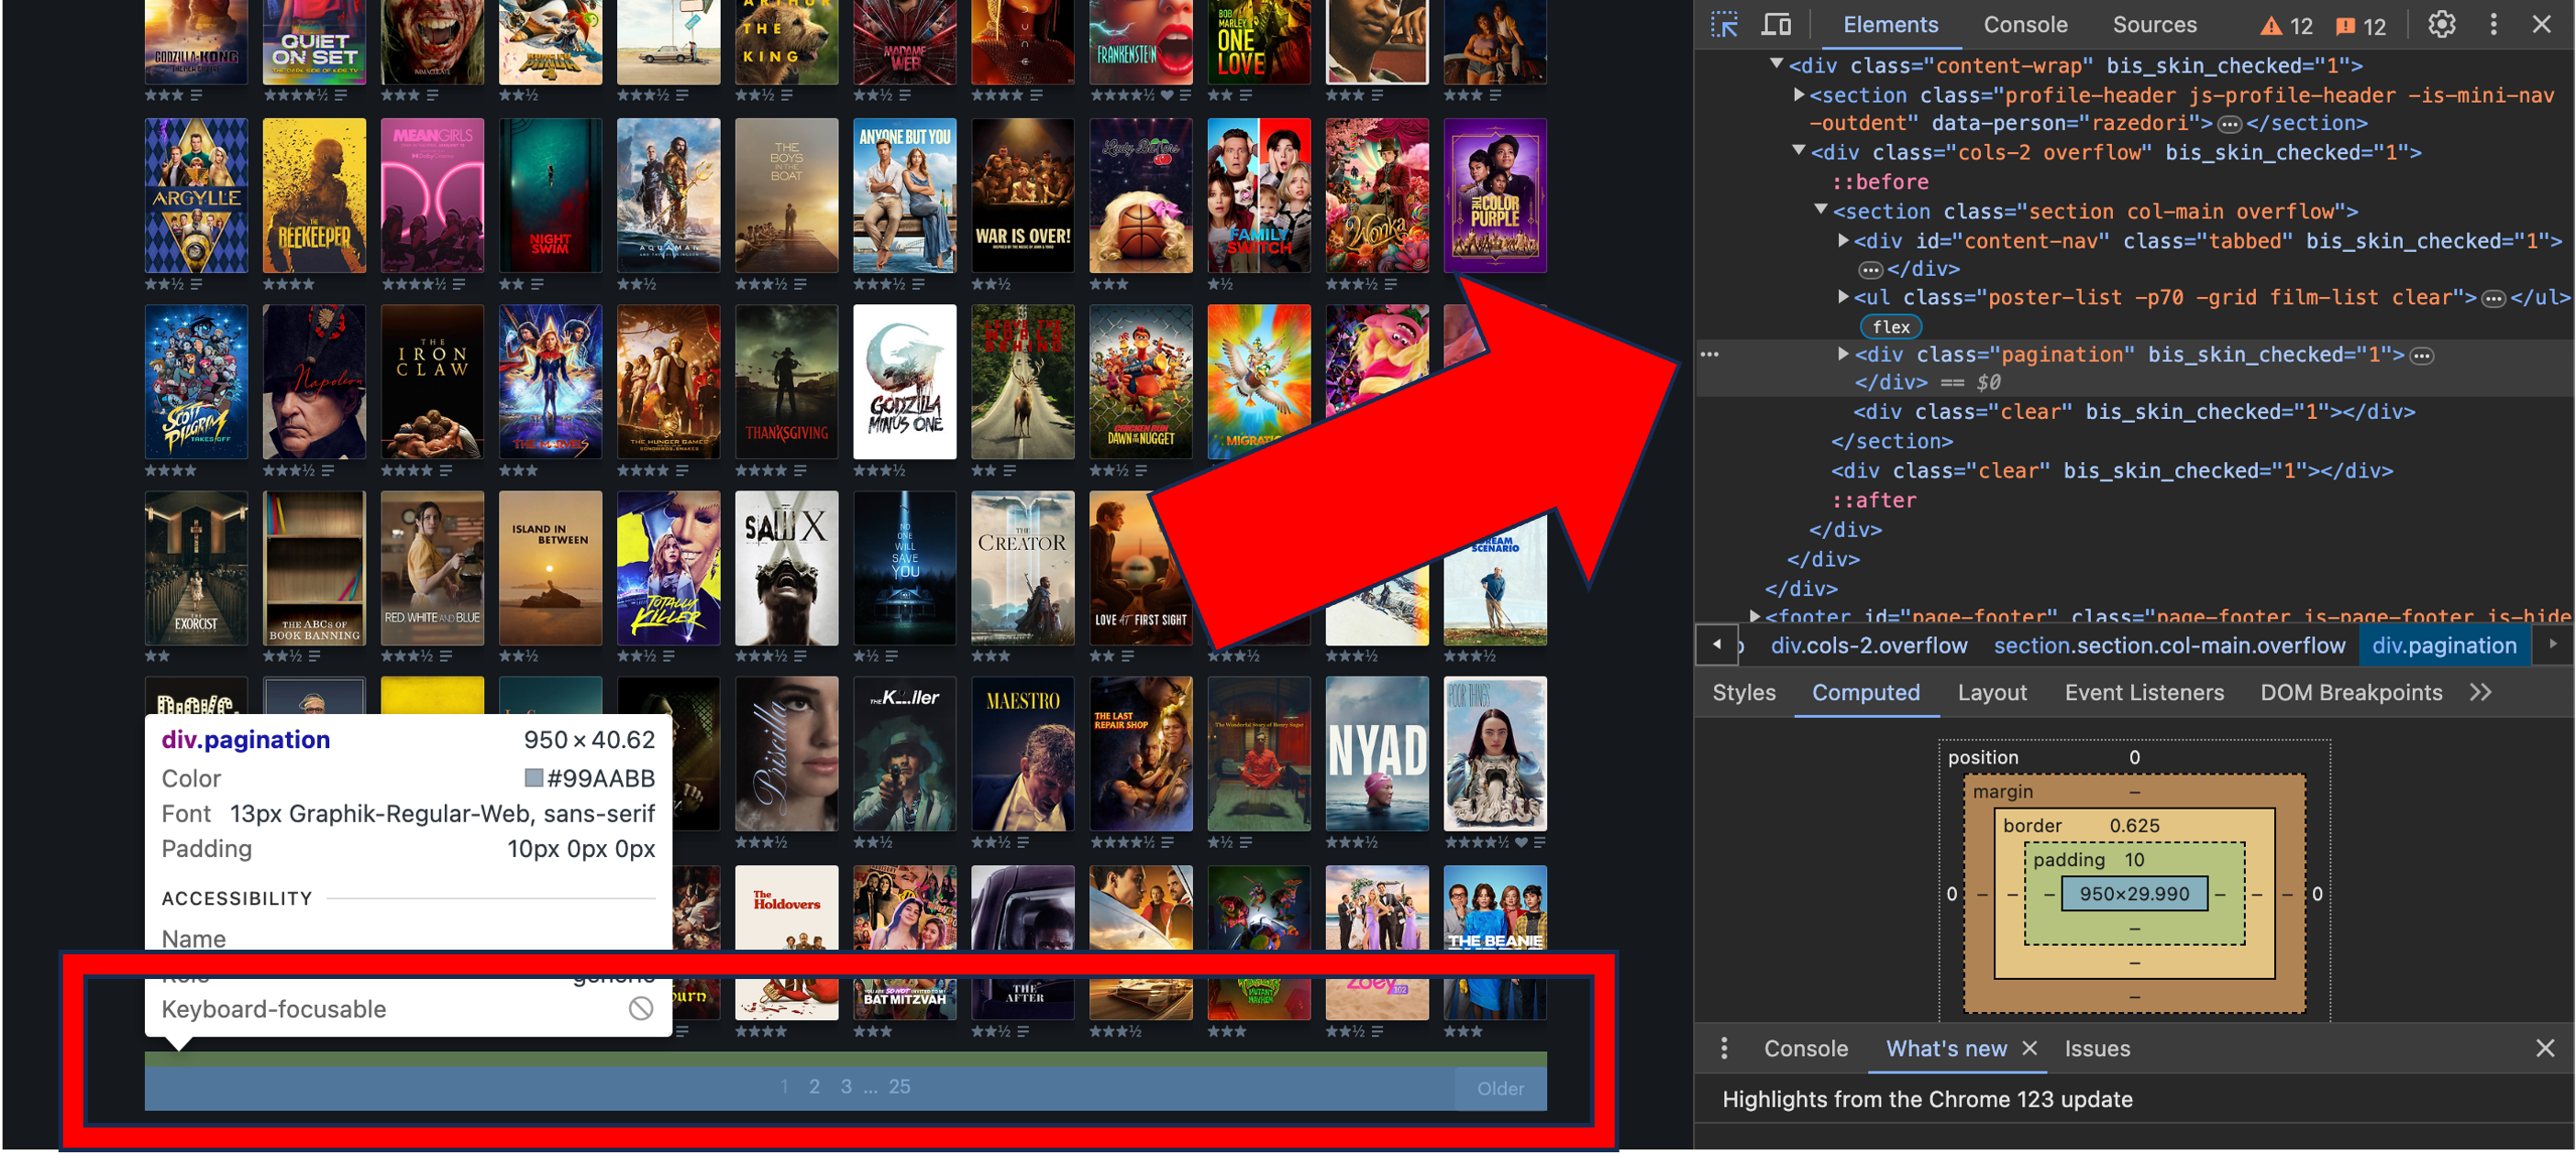Collapse the section col-main overflow node

(1822, 211)
